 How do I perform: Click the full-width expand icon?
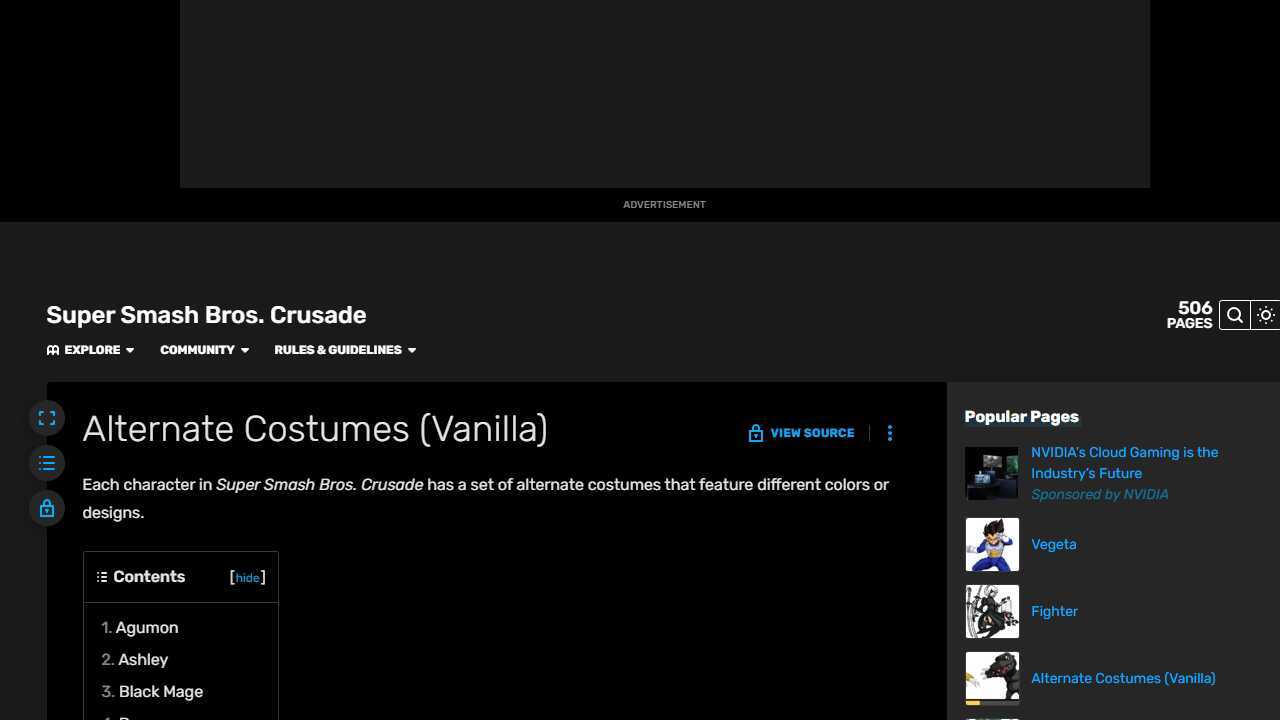point(47,418)
